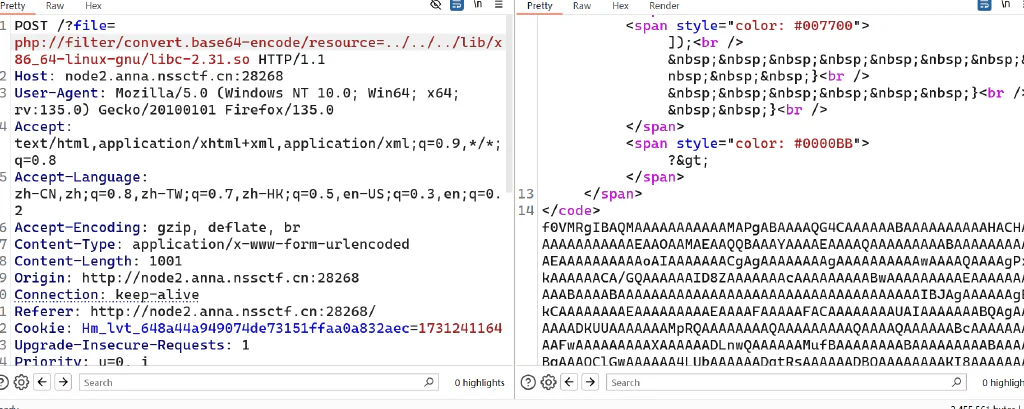This screenshot has height=409, width=1024.
Task: Switch request view to Raw tab
Action: click(x=55, y=5)
